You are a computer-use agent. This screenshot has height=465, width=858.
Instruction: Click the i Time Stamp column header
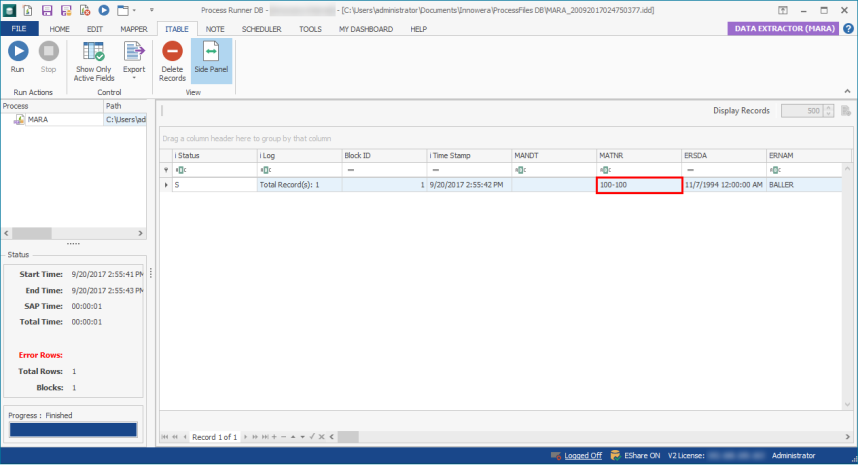pyautogui.click(x=469, y=155)
